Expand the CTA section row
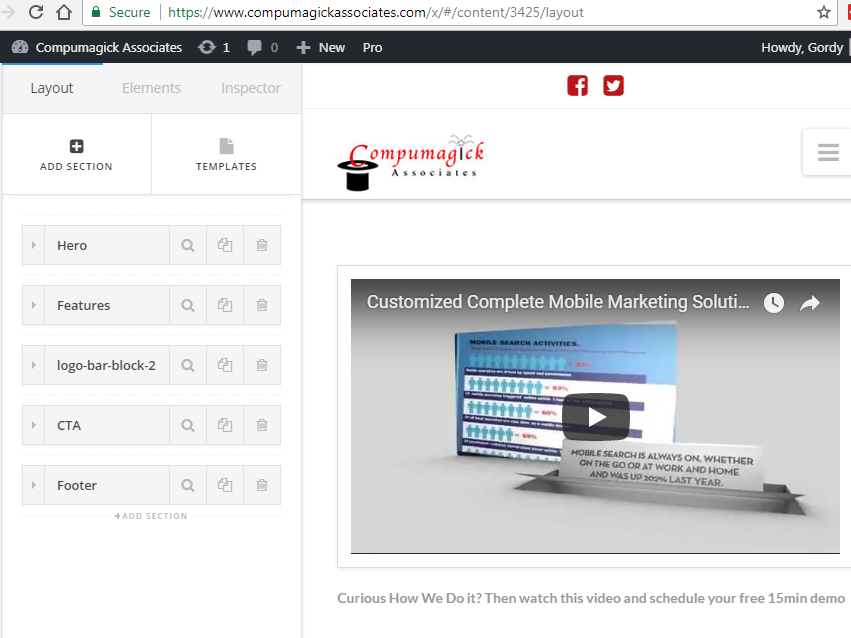 tap(34, 425)
